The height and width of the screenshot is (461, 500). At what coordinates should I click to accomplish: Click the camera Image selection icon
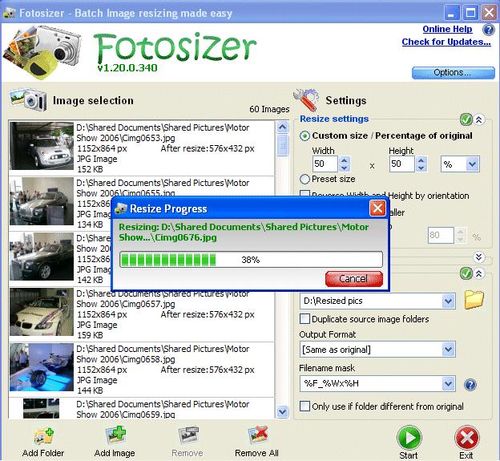tap(28, 99)
